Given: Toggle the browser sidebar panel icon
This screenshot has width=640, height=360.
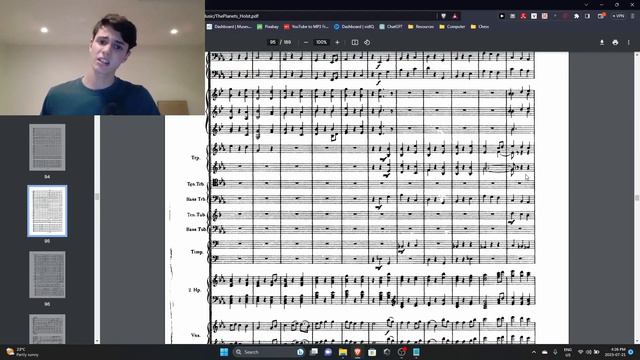Looking at the screenshot, I should [587, 16].
